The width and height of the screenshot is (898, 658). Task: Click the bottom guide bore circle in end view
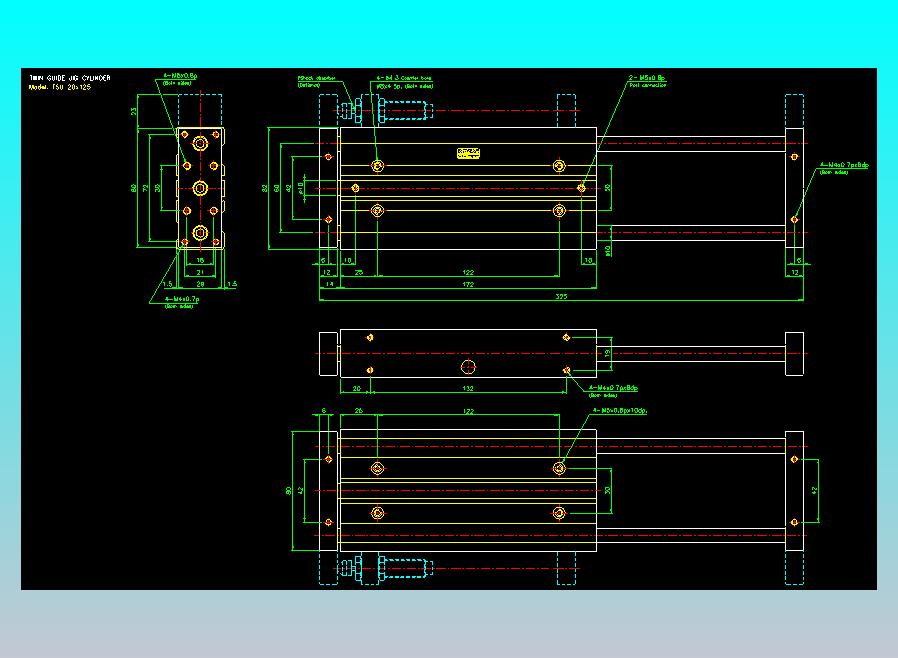tap(200, 233)
